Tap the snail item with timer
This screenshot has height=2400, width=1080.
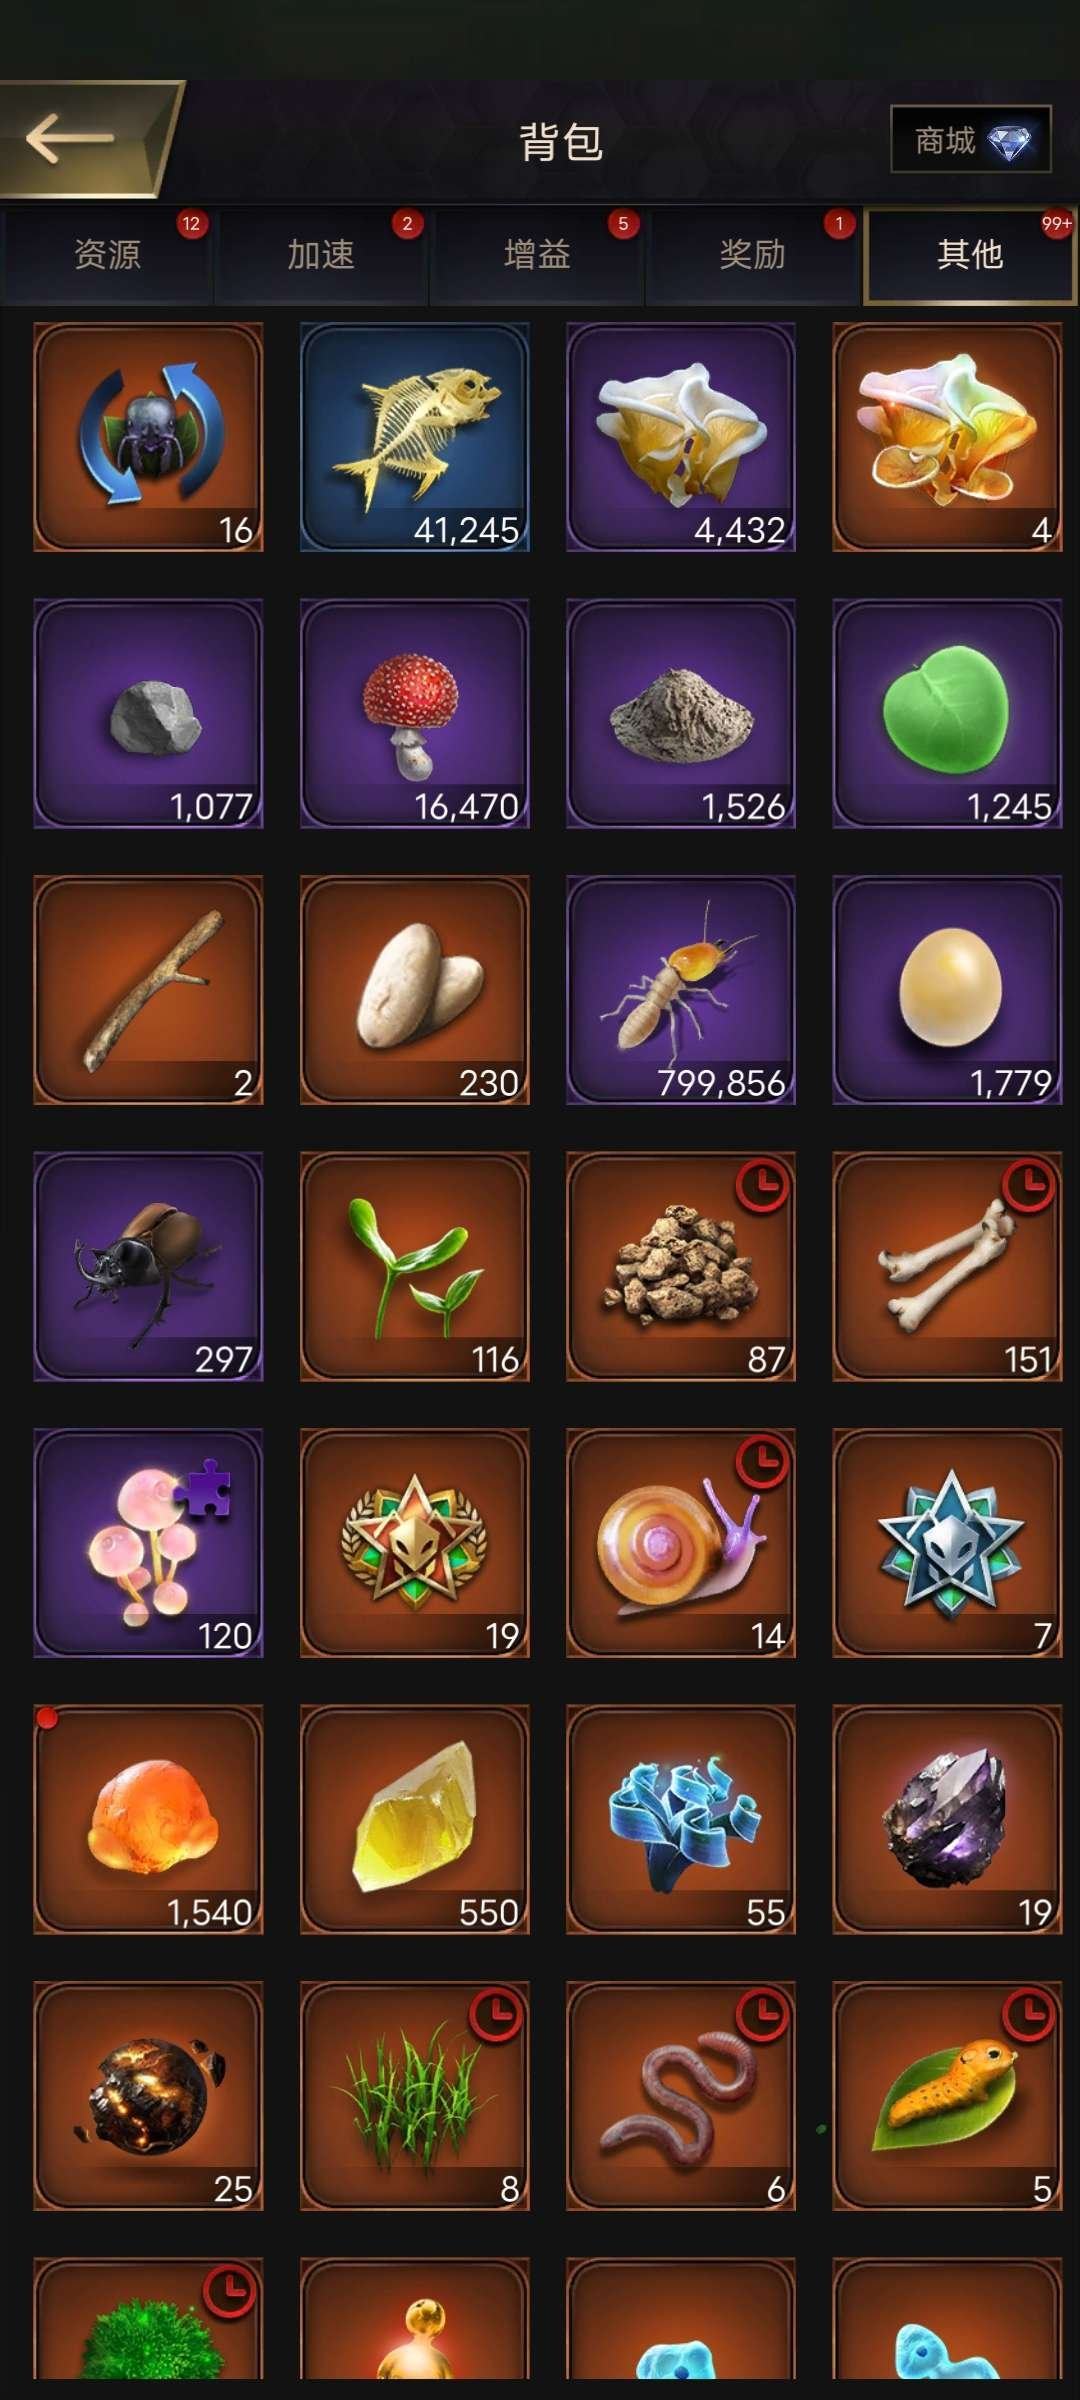click(681, 1543)
